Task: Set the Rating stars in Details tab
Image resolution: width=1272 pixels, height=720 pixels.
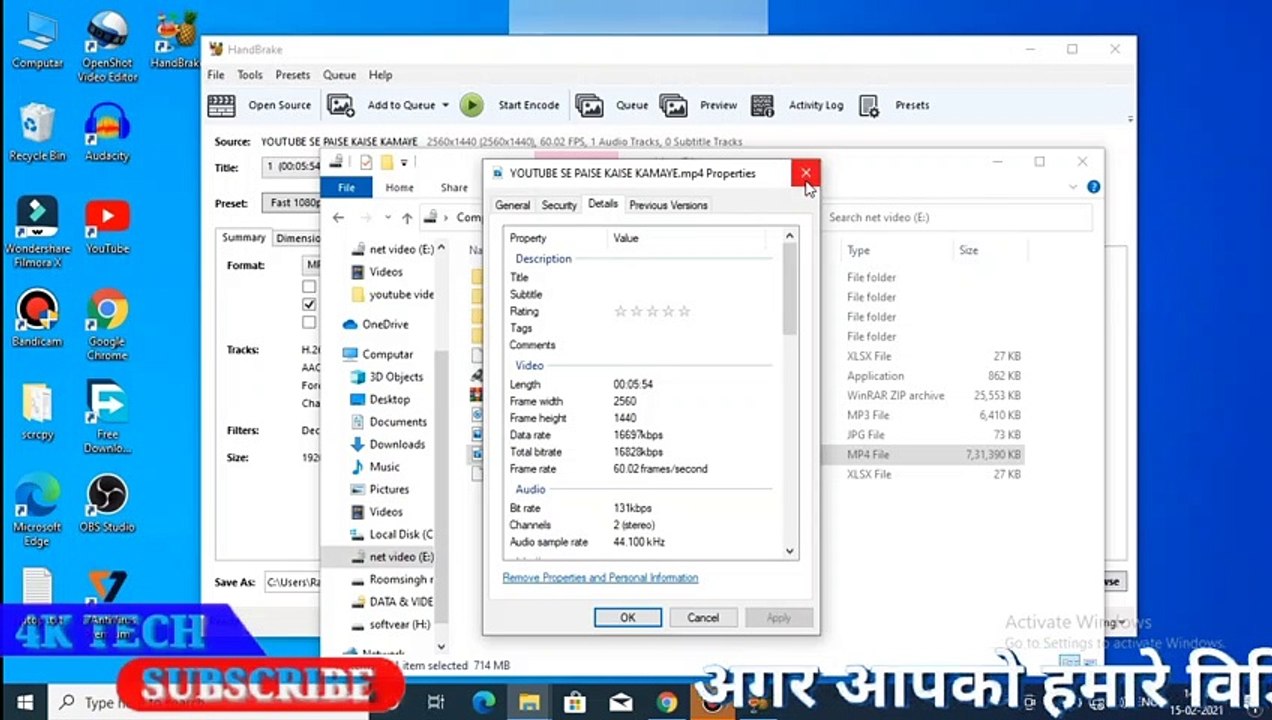Action: click(x=652, y=311)
